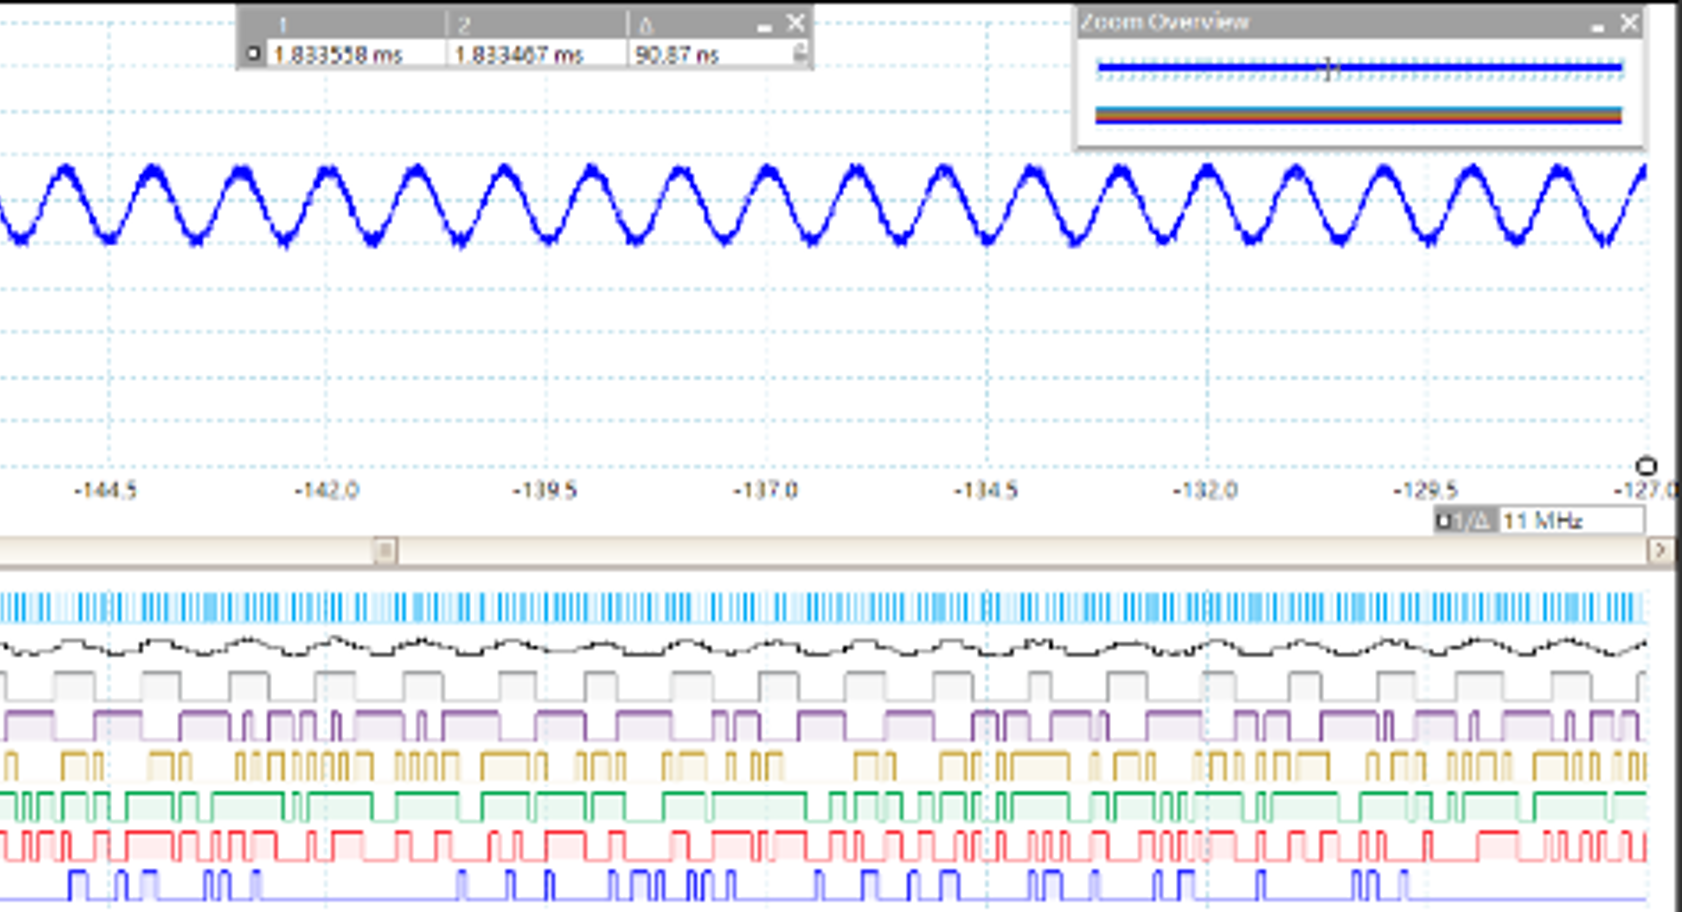Click the horizontal scrollbar thumb
Viewport: 1682px width, 912px height.
[x=385, y=550]
